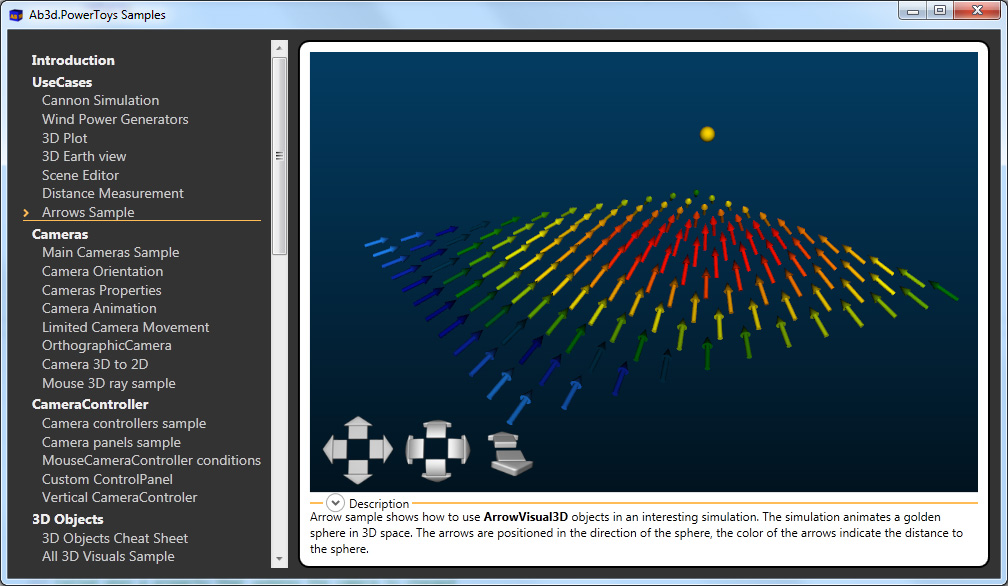Click the move camera right arrow

381,450
